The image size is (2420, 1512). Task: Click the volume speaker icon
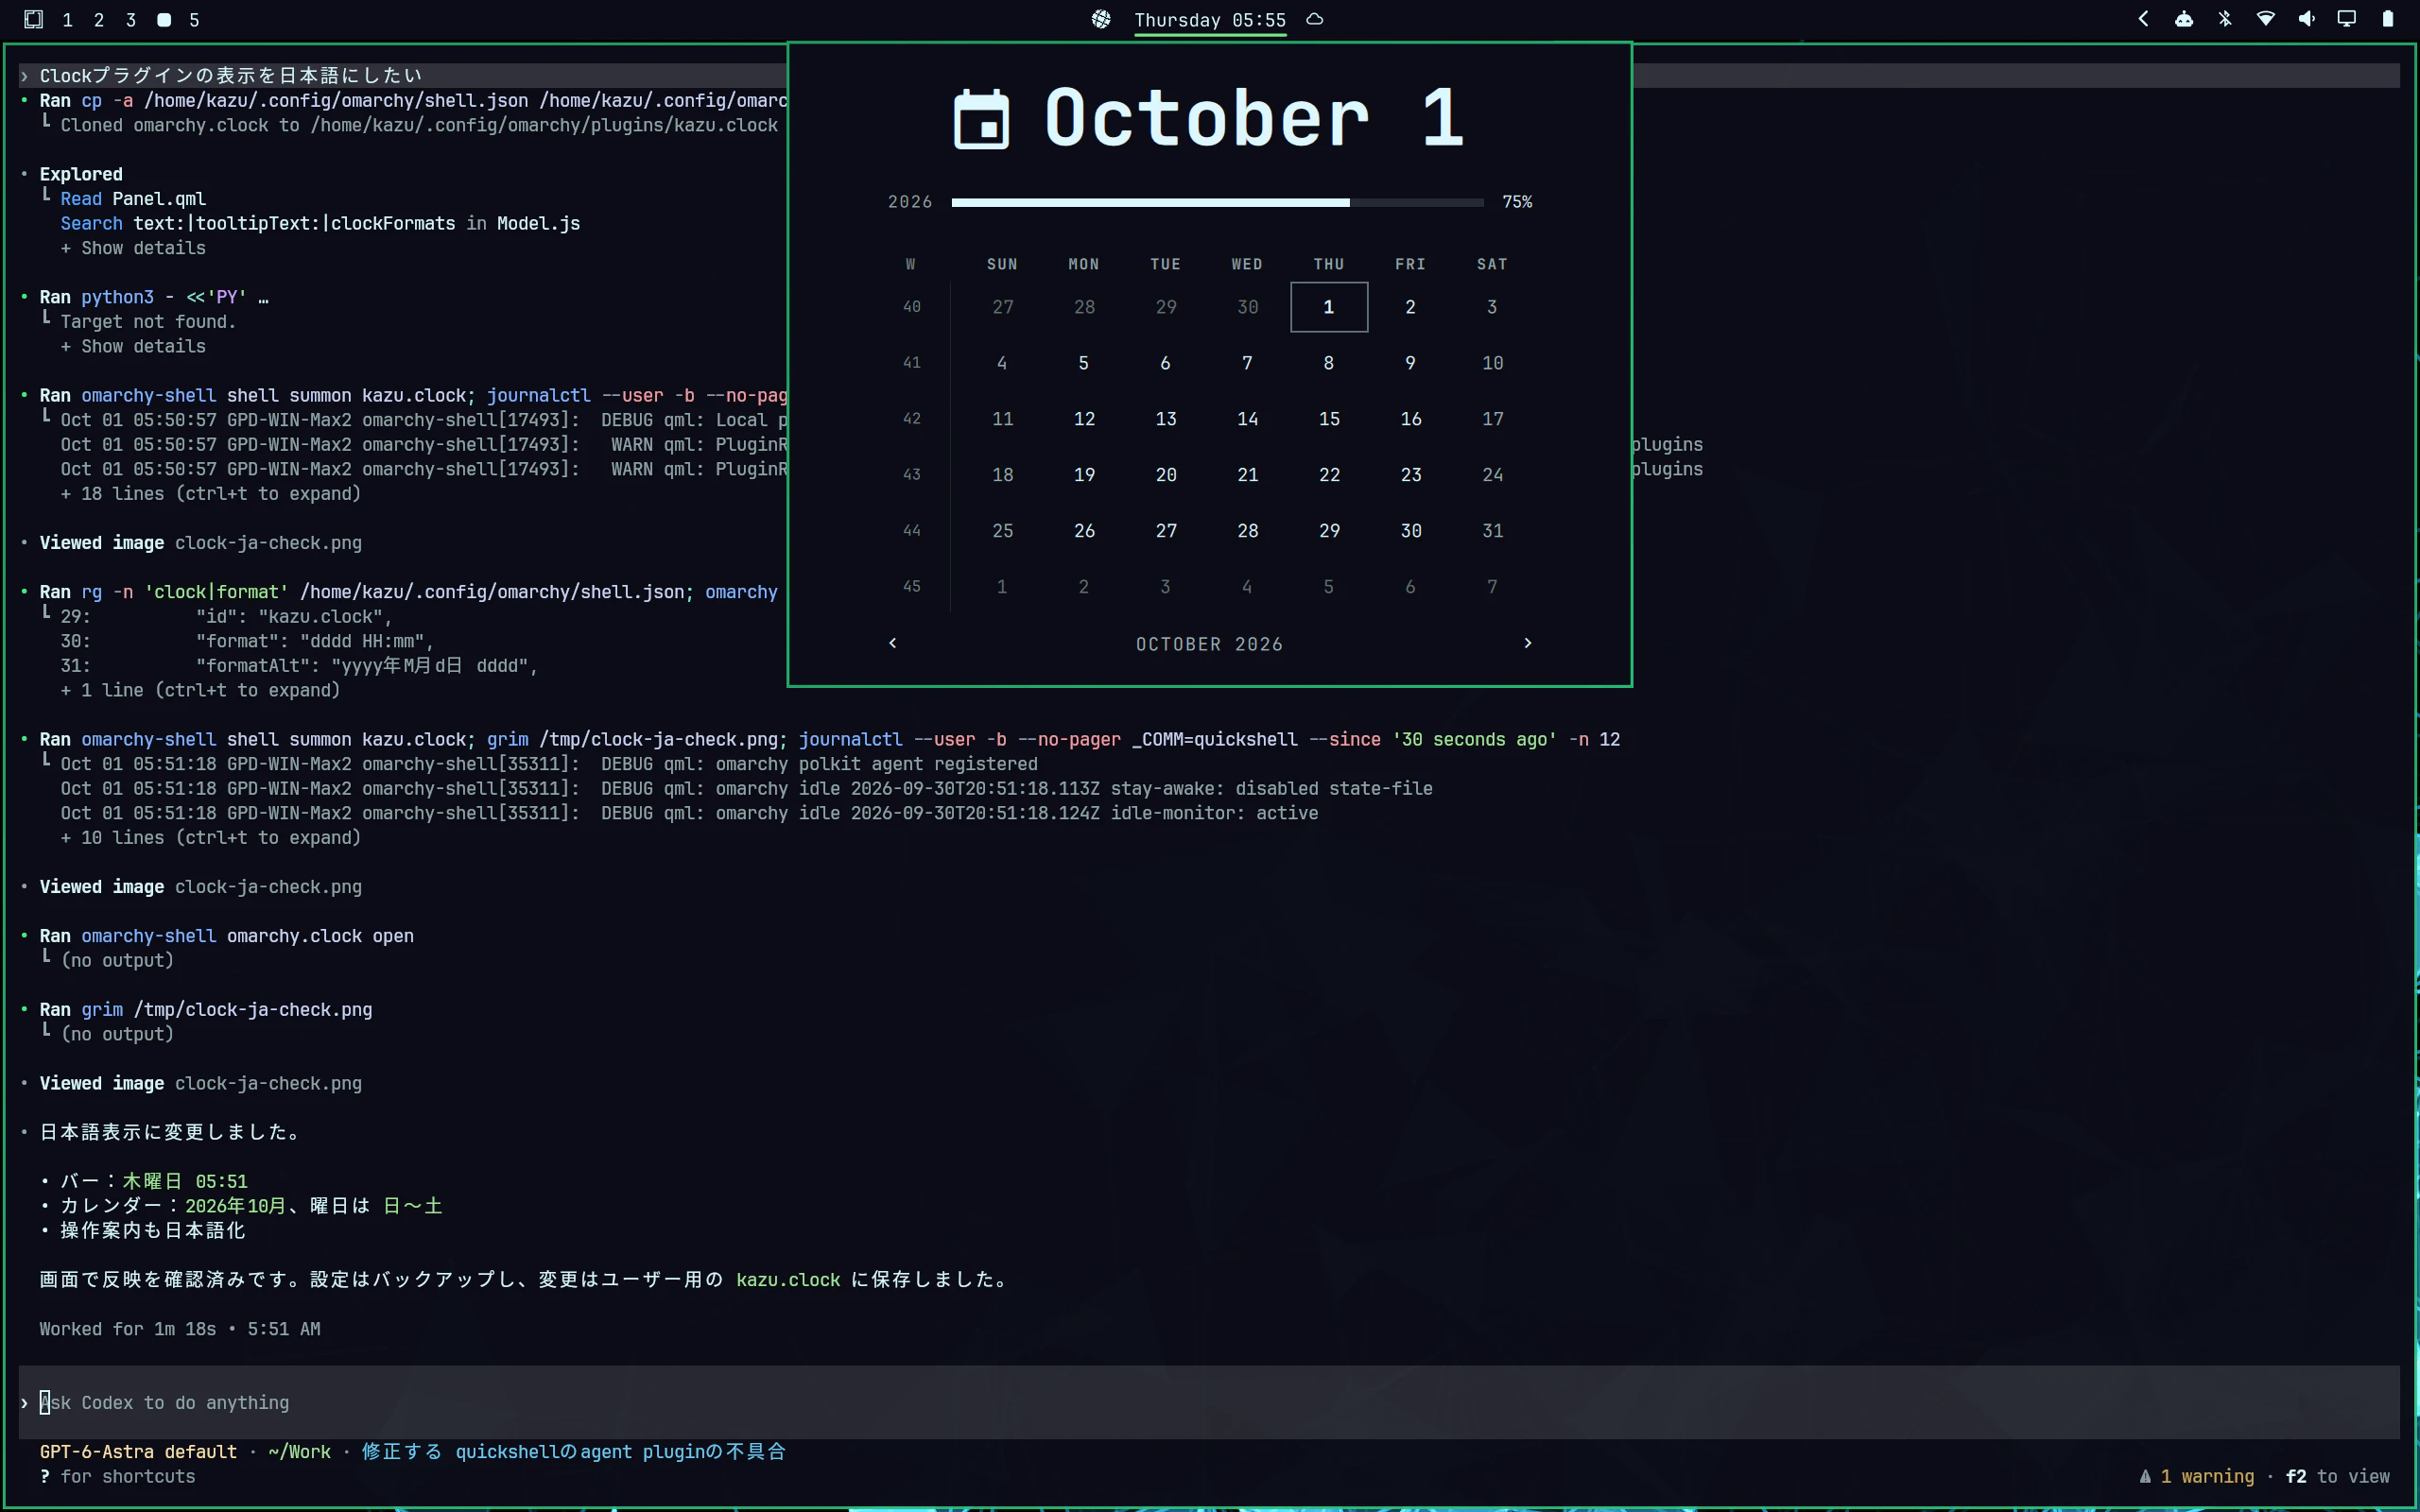(x=2306, y=19)
